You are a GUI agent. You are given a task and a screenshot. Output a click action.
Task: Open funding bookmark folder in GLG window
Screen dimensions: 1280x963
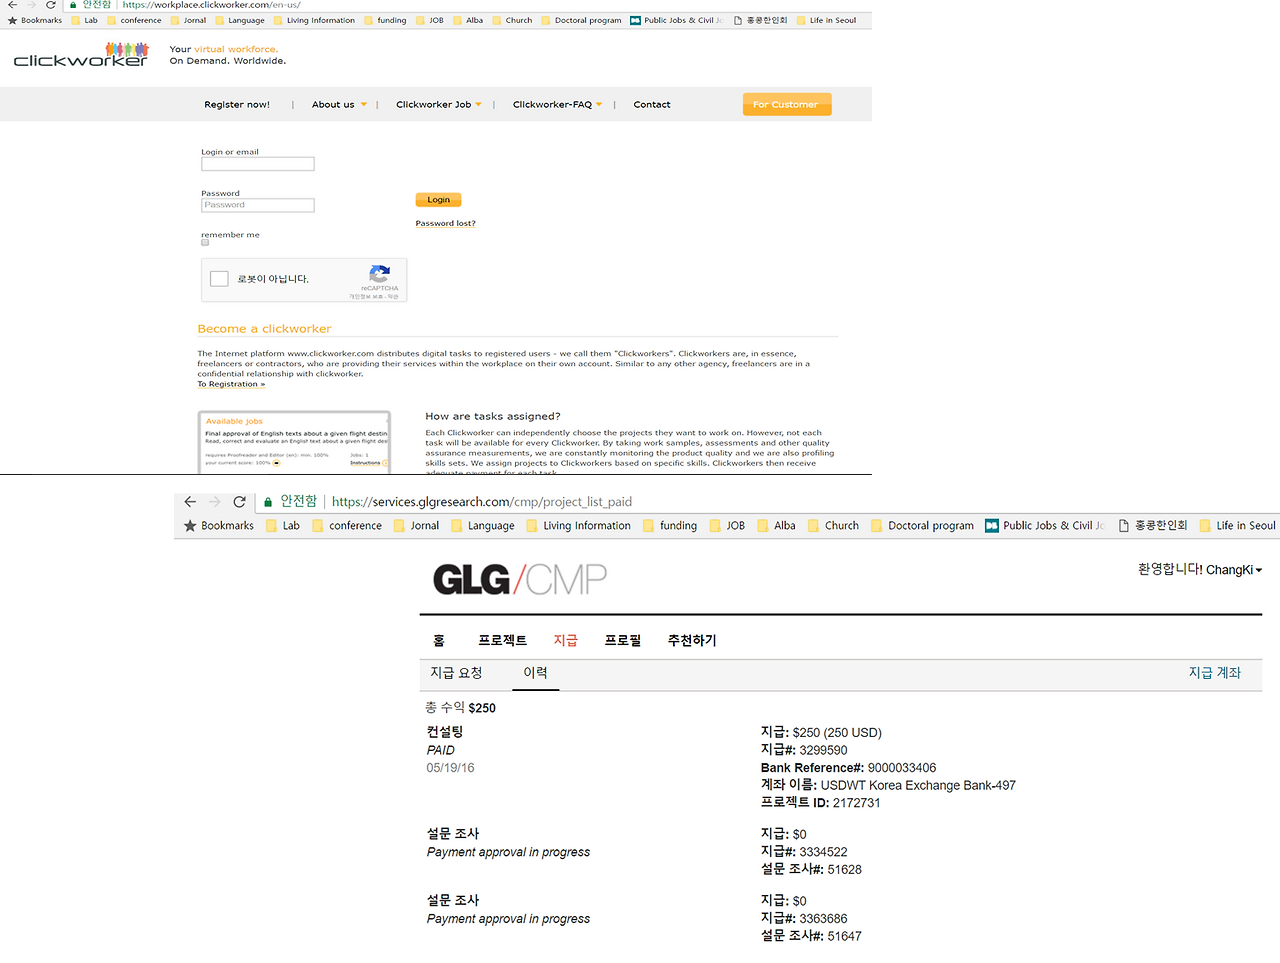[670, 526]
